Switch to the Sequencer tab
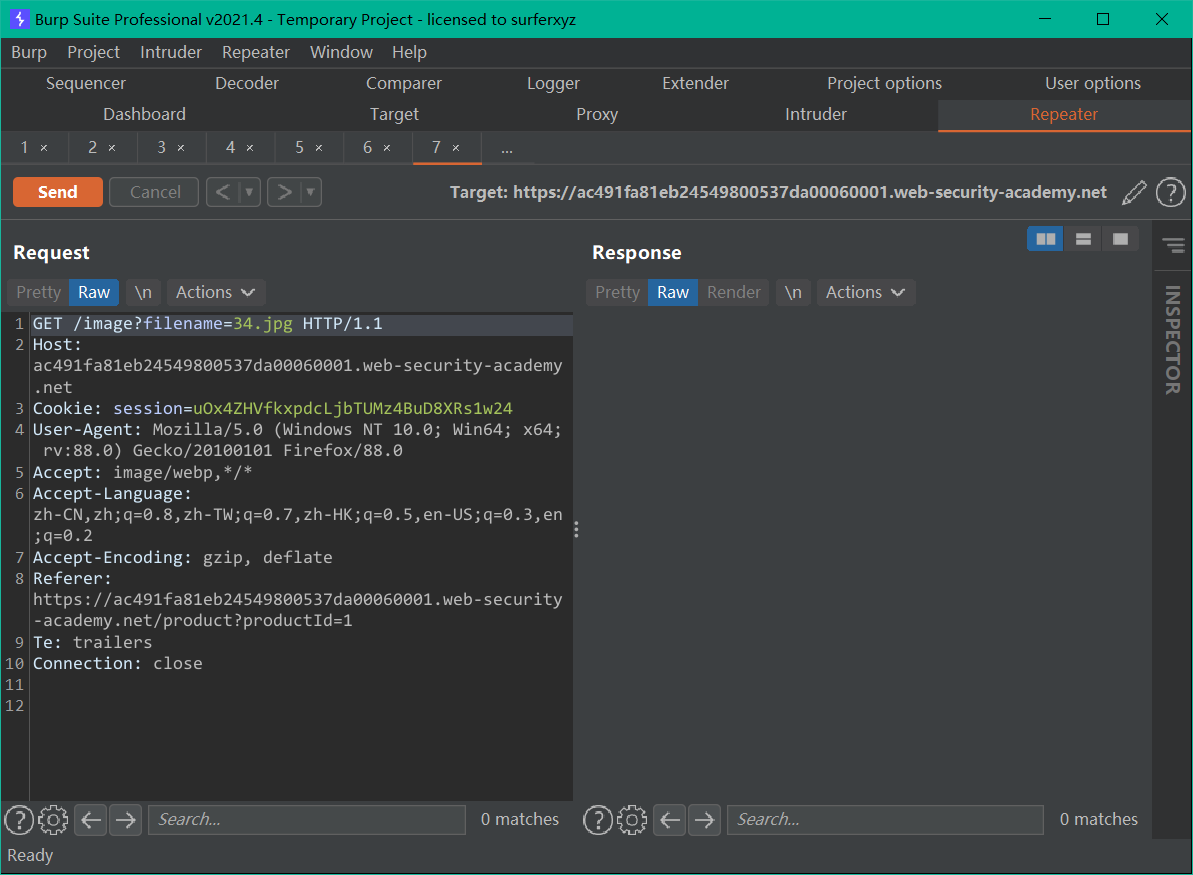 coord(86,84)
